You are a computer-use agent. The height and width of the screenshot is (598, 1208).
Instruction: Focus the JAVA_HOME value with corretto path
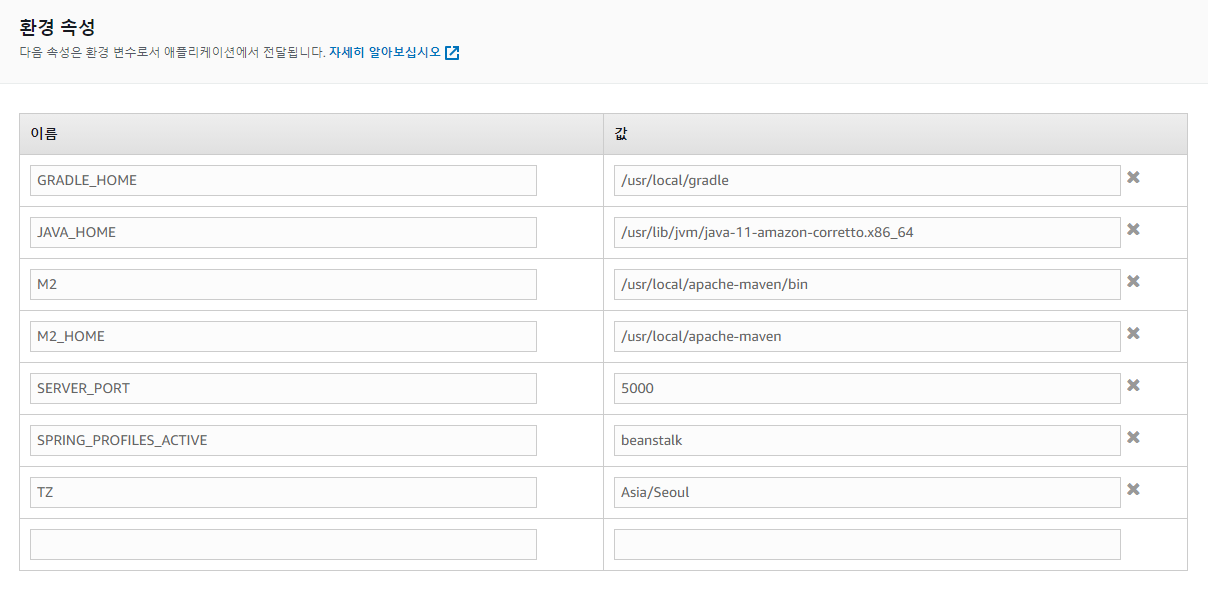tap(866, 232)
